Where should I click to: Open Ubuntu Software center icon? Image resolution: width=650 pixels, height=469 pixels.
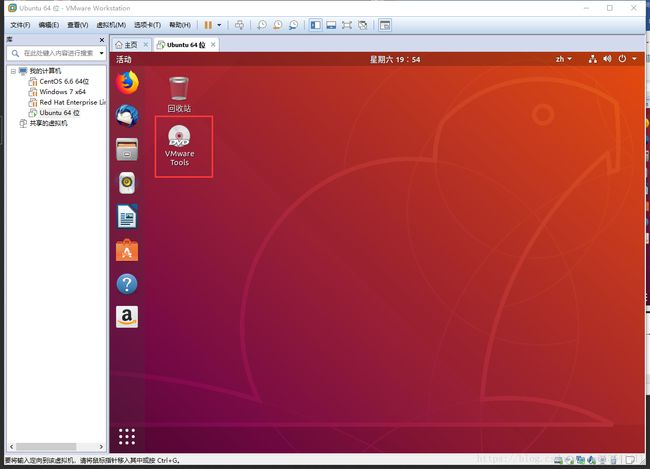pyautogui.click(x=127, y=250)
